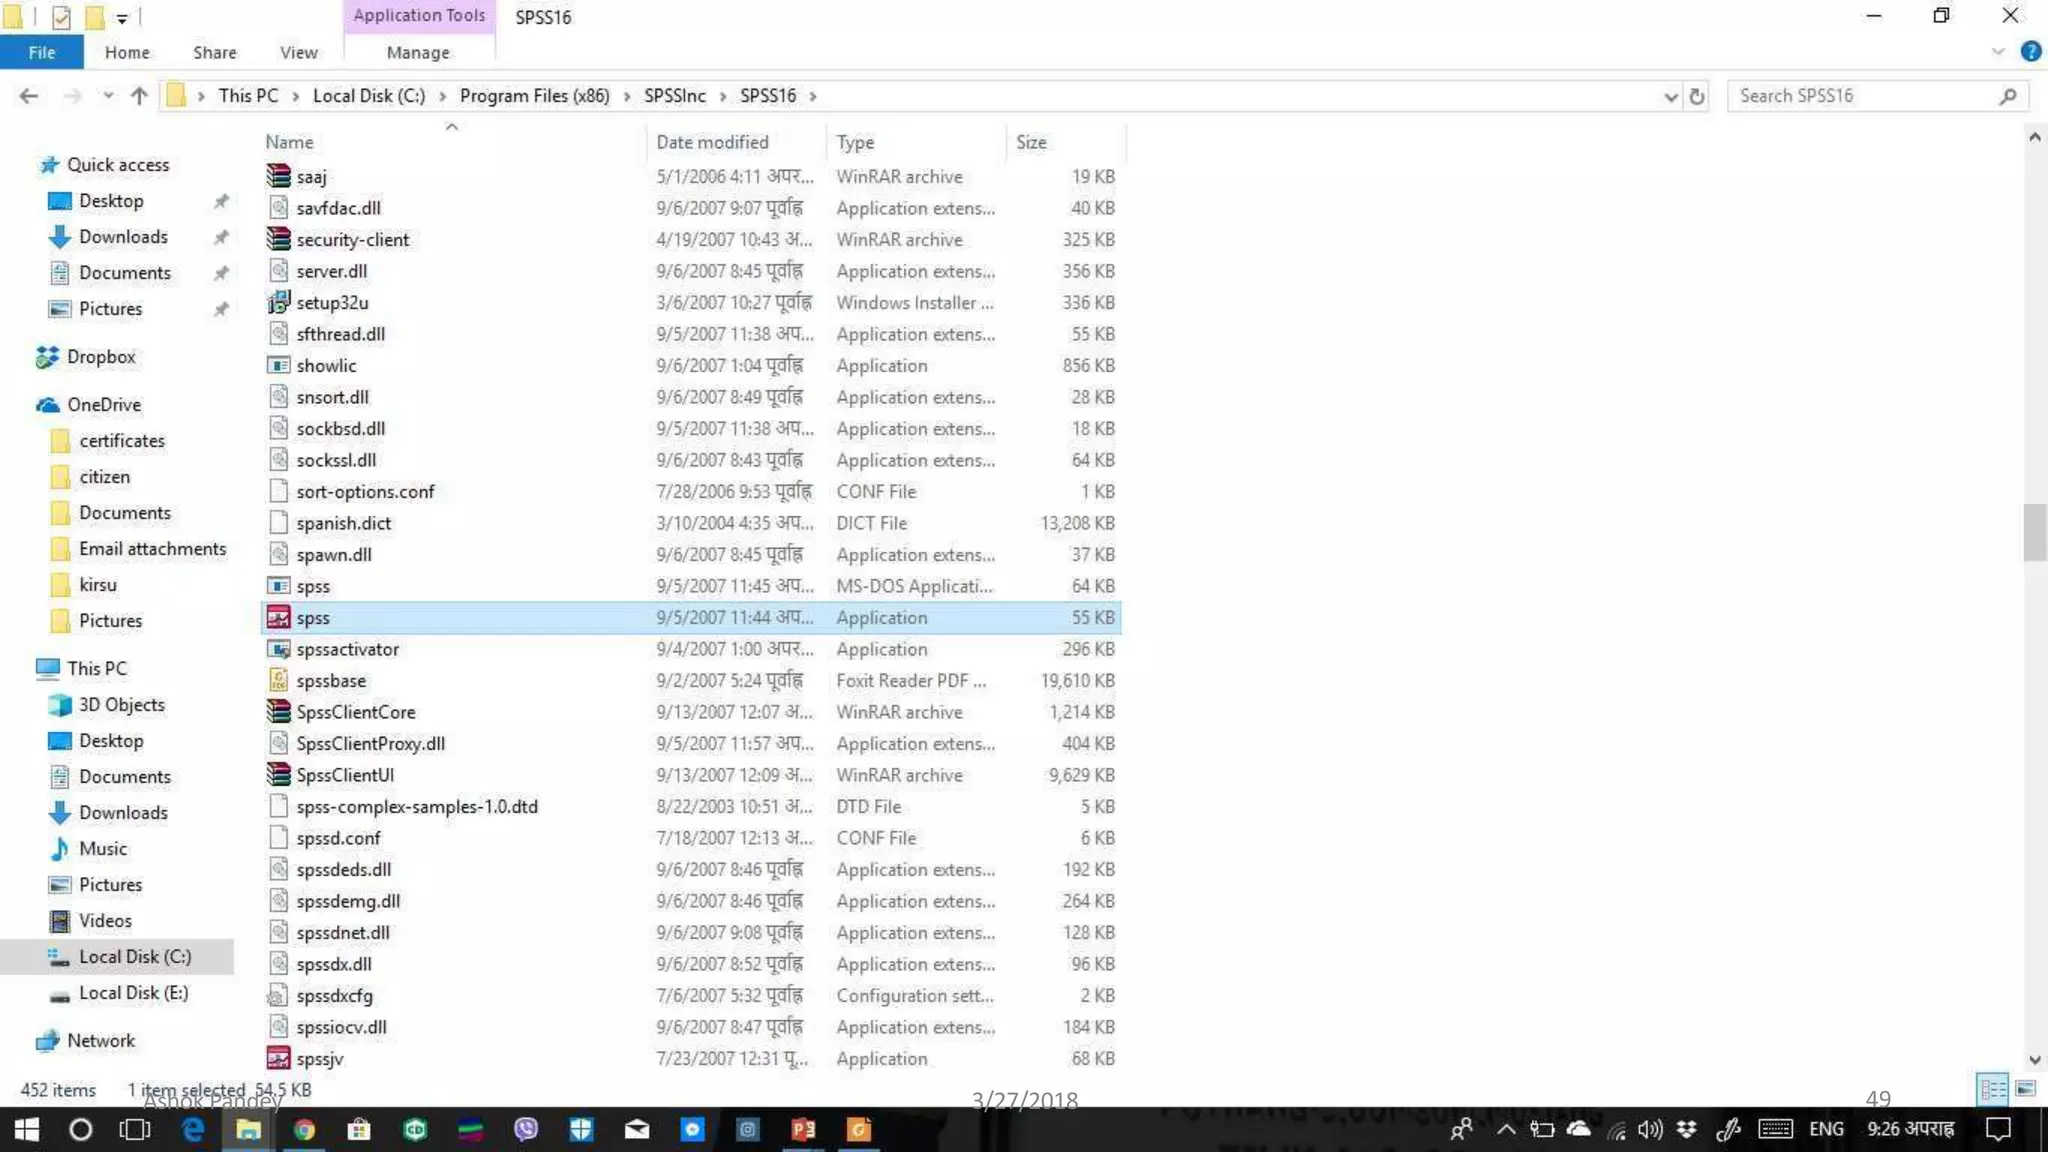Viewport: 2048px width, 1152px height.
Task: Open the Help question mark icon
Action: [2030, 52]
